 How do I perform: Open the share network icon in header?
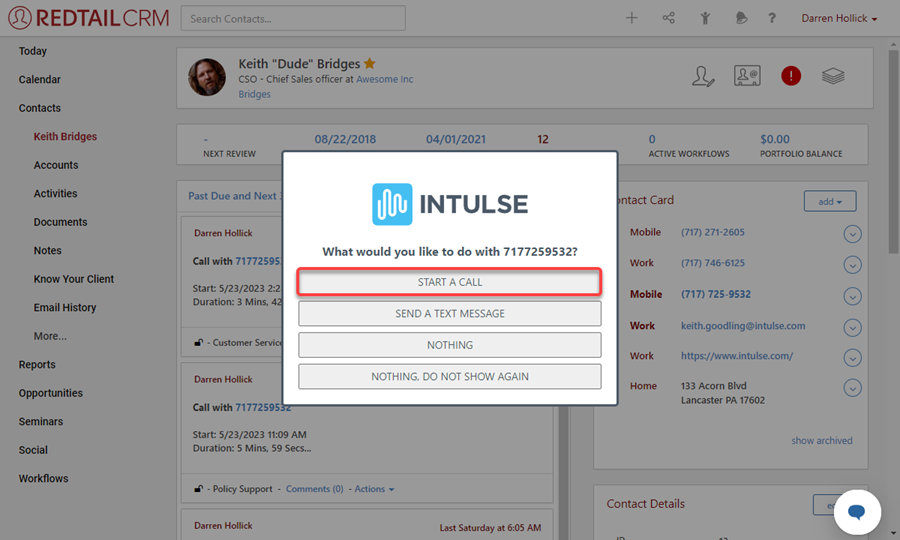[x=669, y=18]
